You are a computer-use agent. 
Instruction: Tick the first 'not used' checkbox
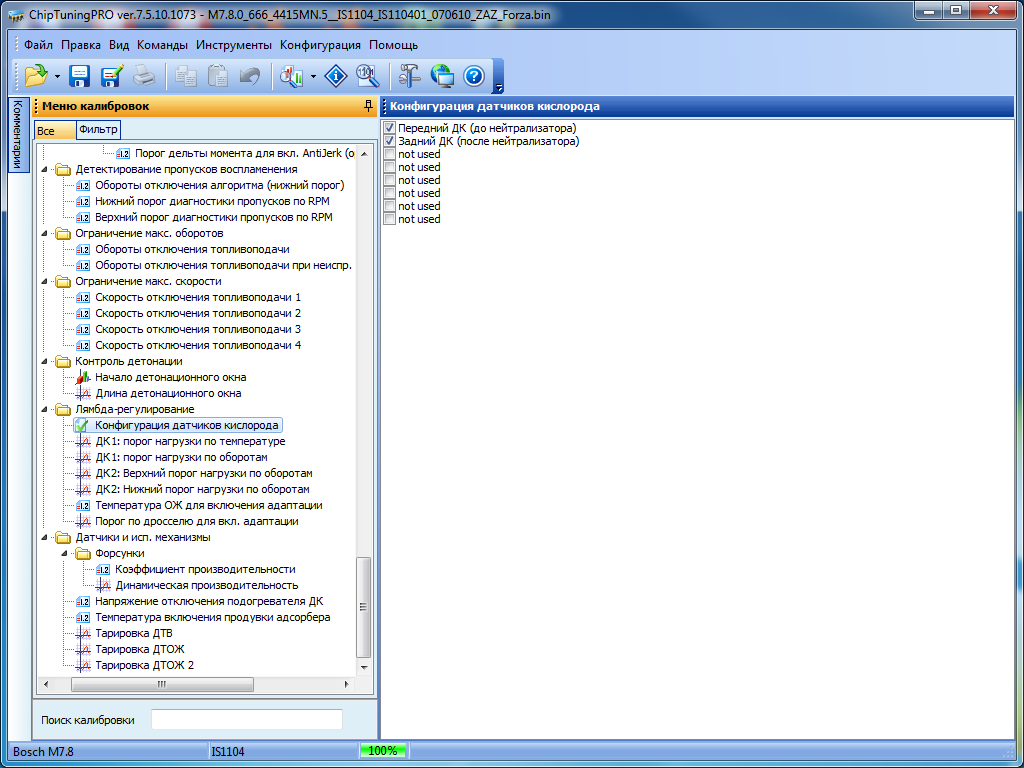click(390, 155)
